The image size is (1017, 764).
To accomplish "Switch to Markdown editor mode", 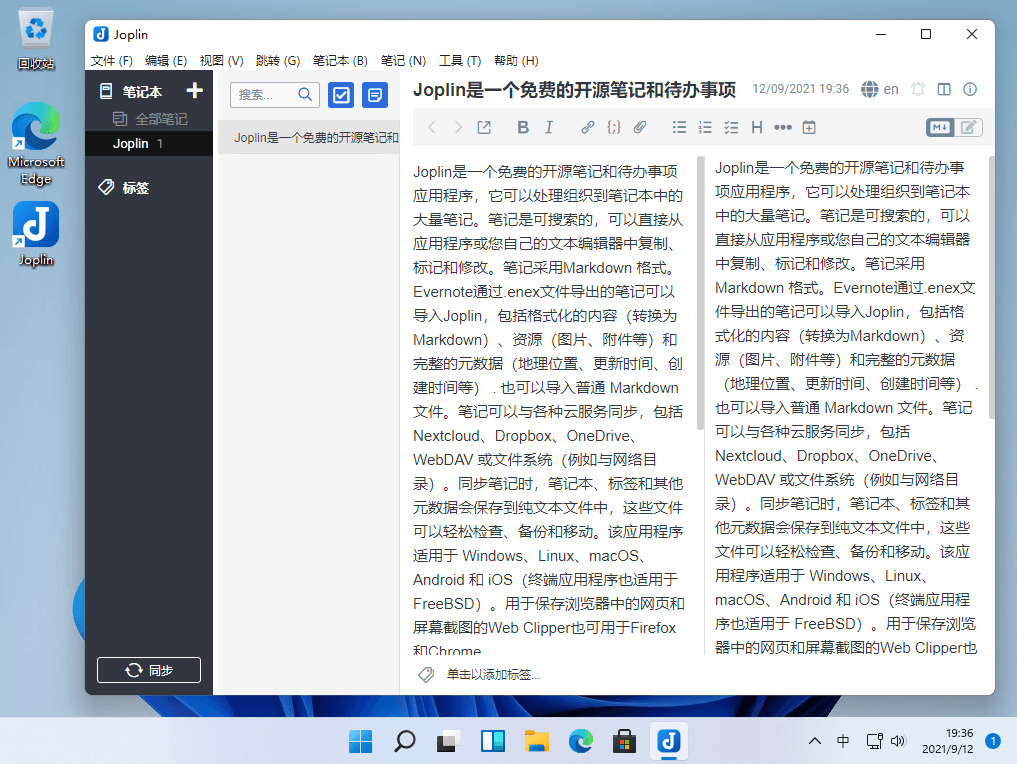I will pyautogui.click(x=940, y=127).
